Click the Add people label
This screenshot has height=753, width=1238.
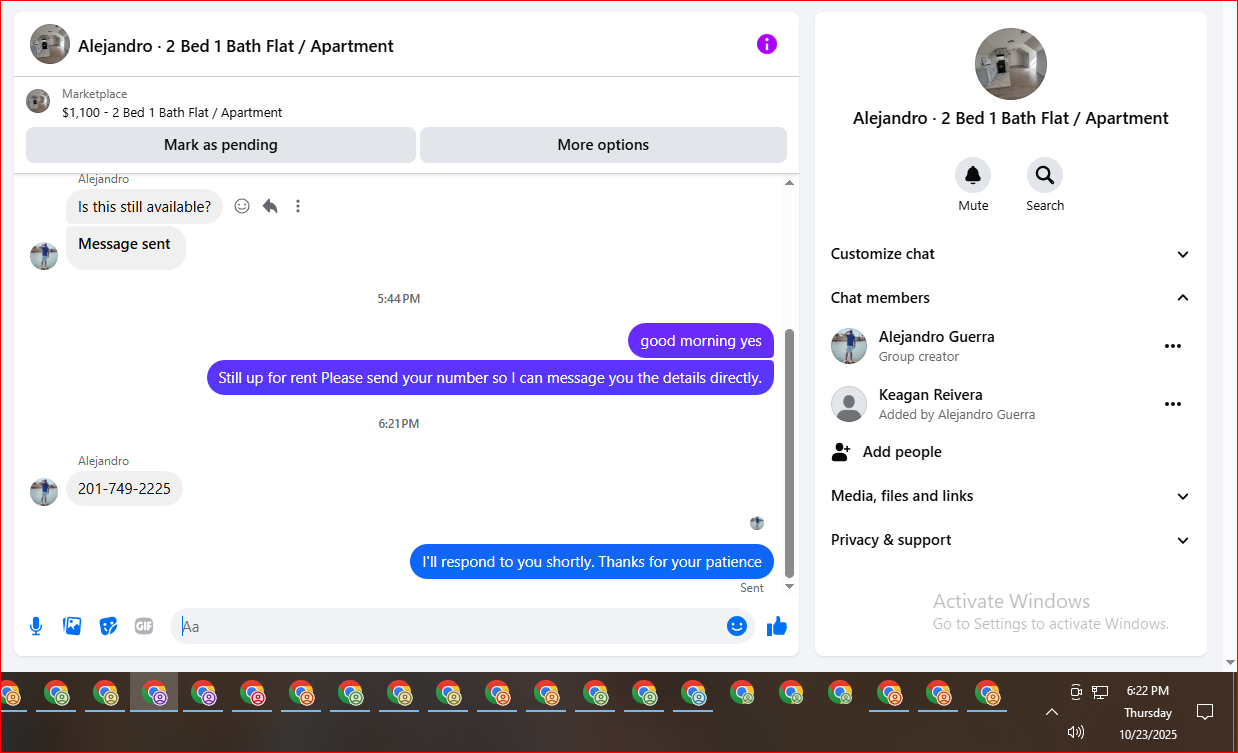click(902, 452)
